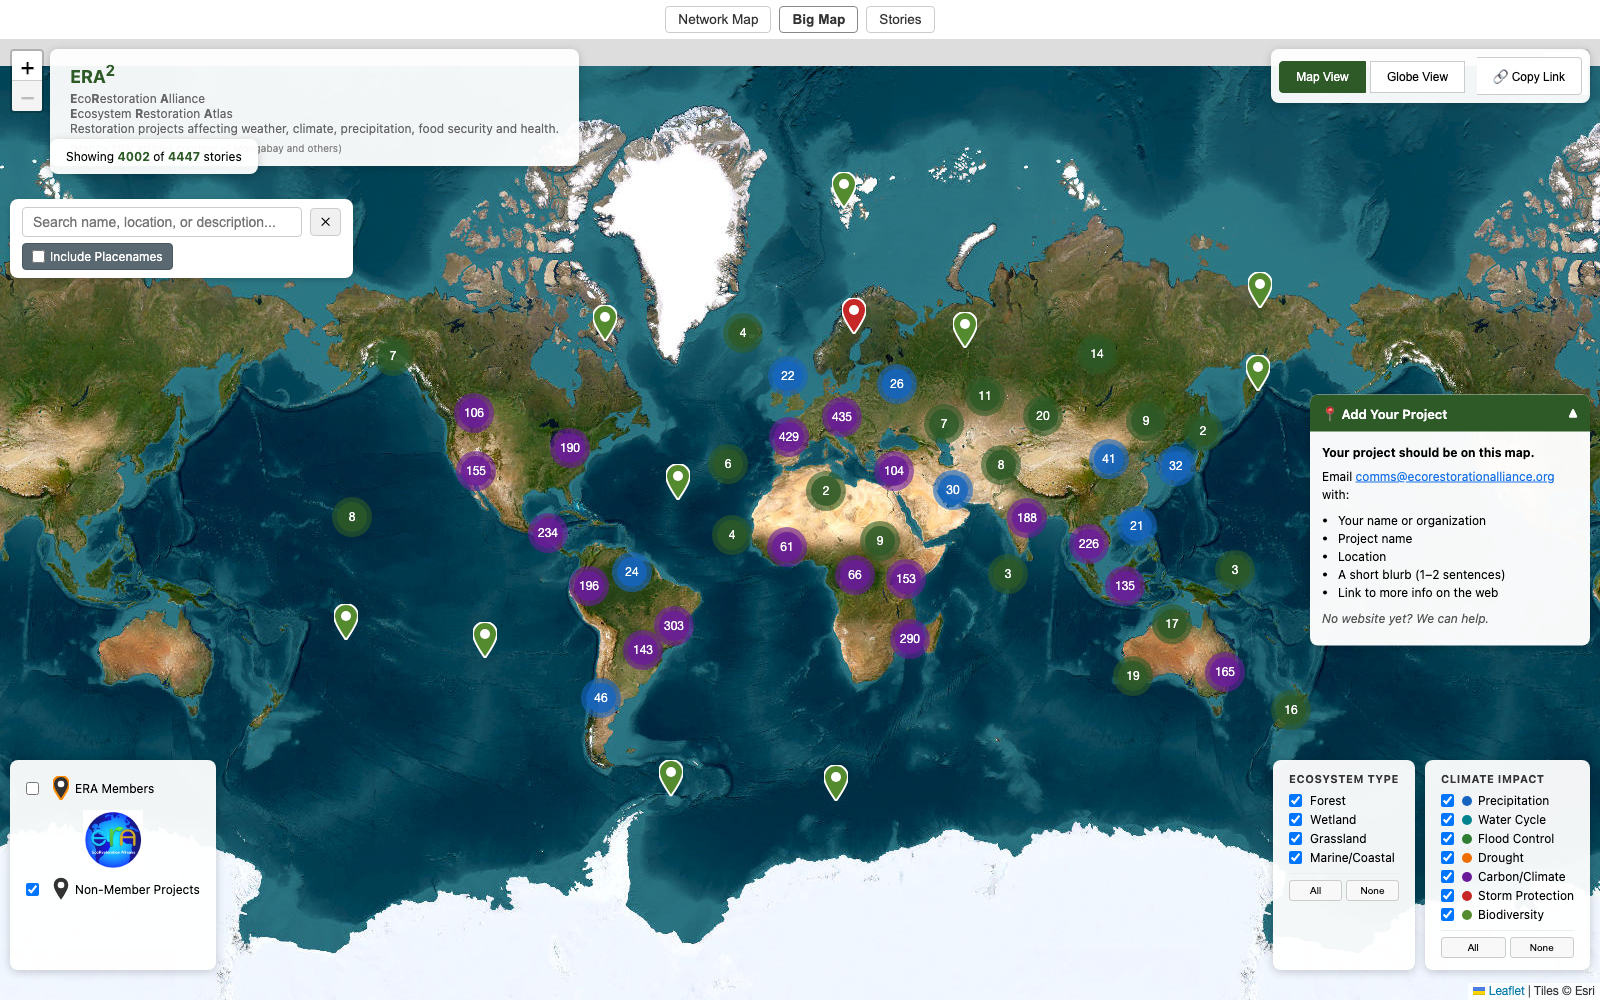Open the blue cluster marker showing 41
The width and height of the screenshot is (1600, 1000).
pos(1109,459)
